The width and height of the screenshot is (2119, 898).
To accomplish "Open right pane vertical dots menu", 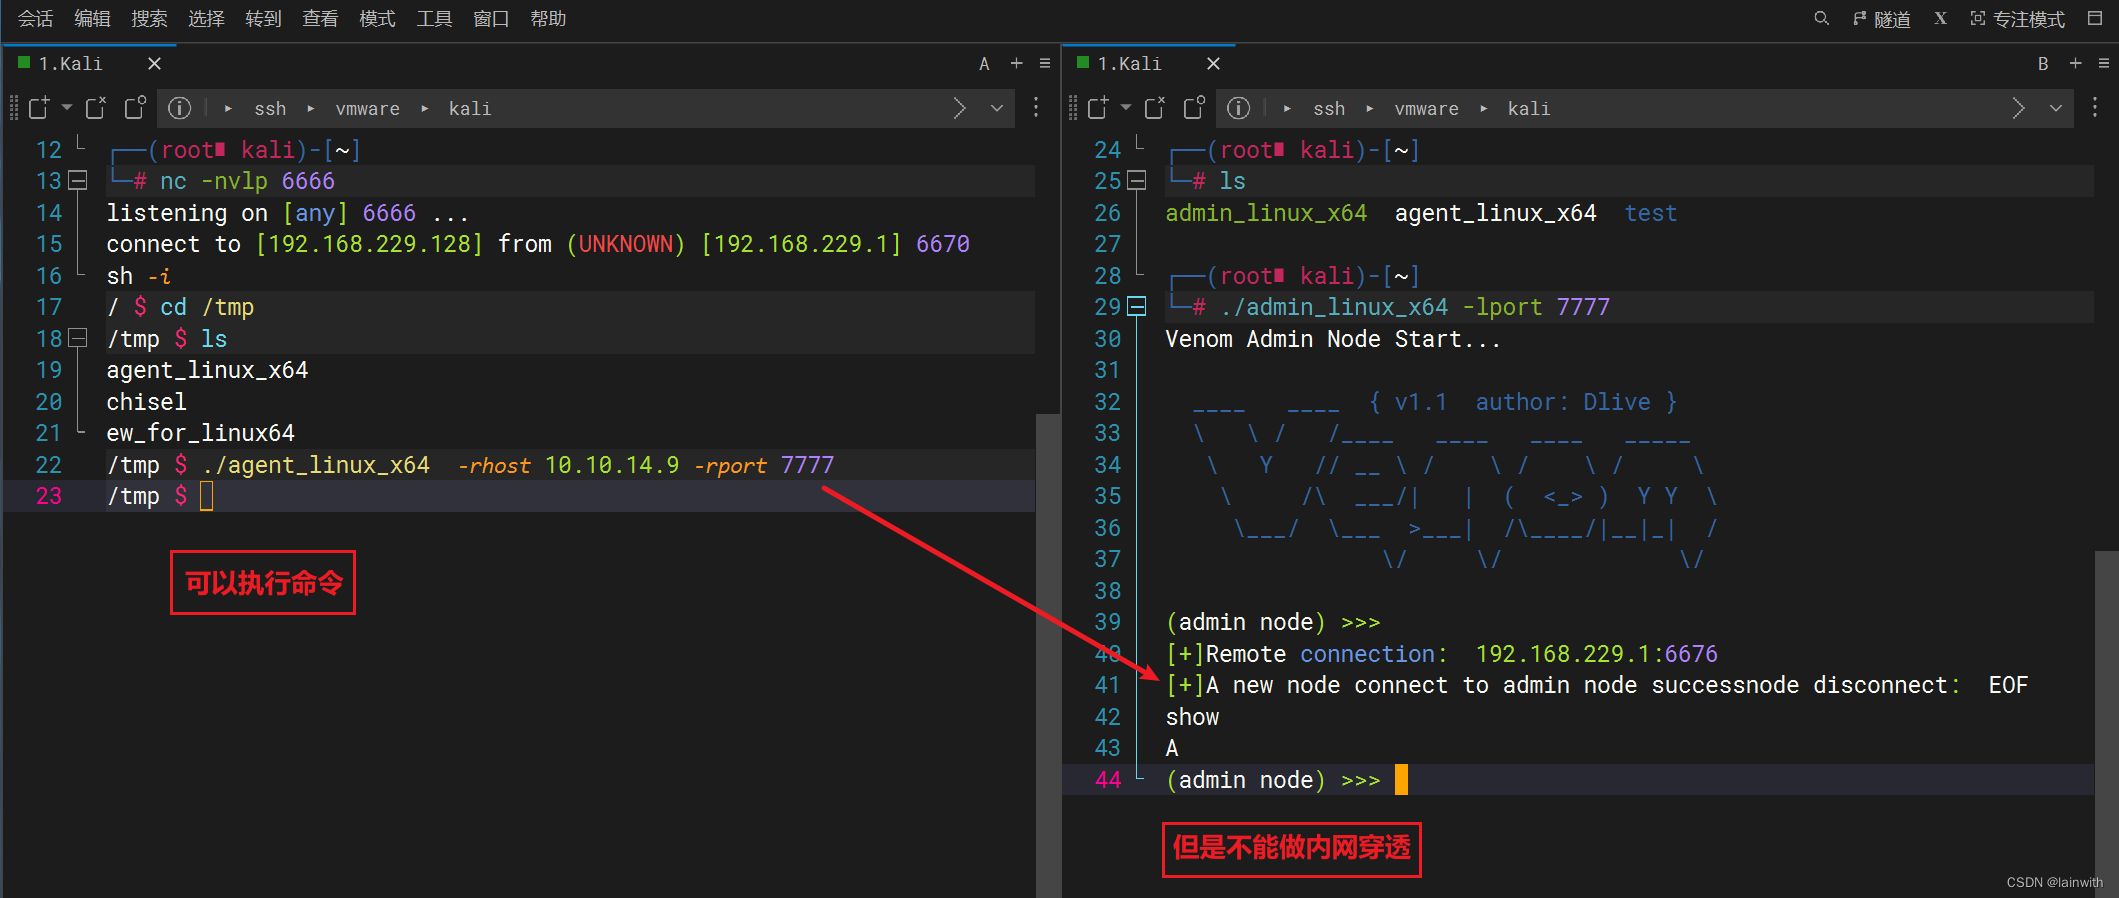I will [2095, 108].
